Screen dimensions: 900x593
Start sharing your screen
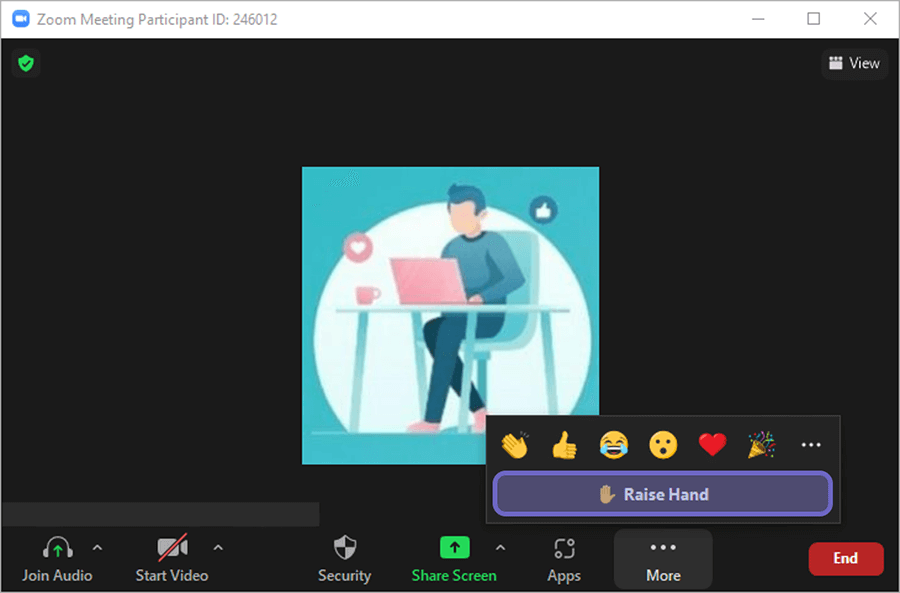454,558
